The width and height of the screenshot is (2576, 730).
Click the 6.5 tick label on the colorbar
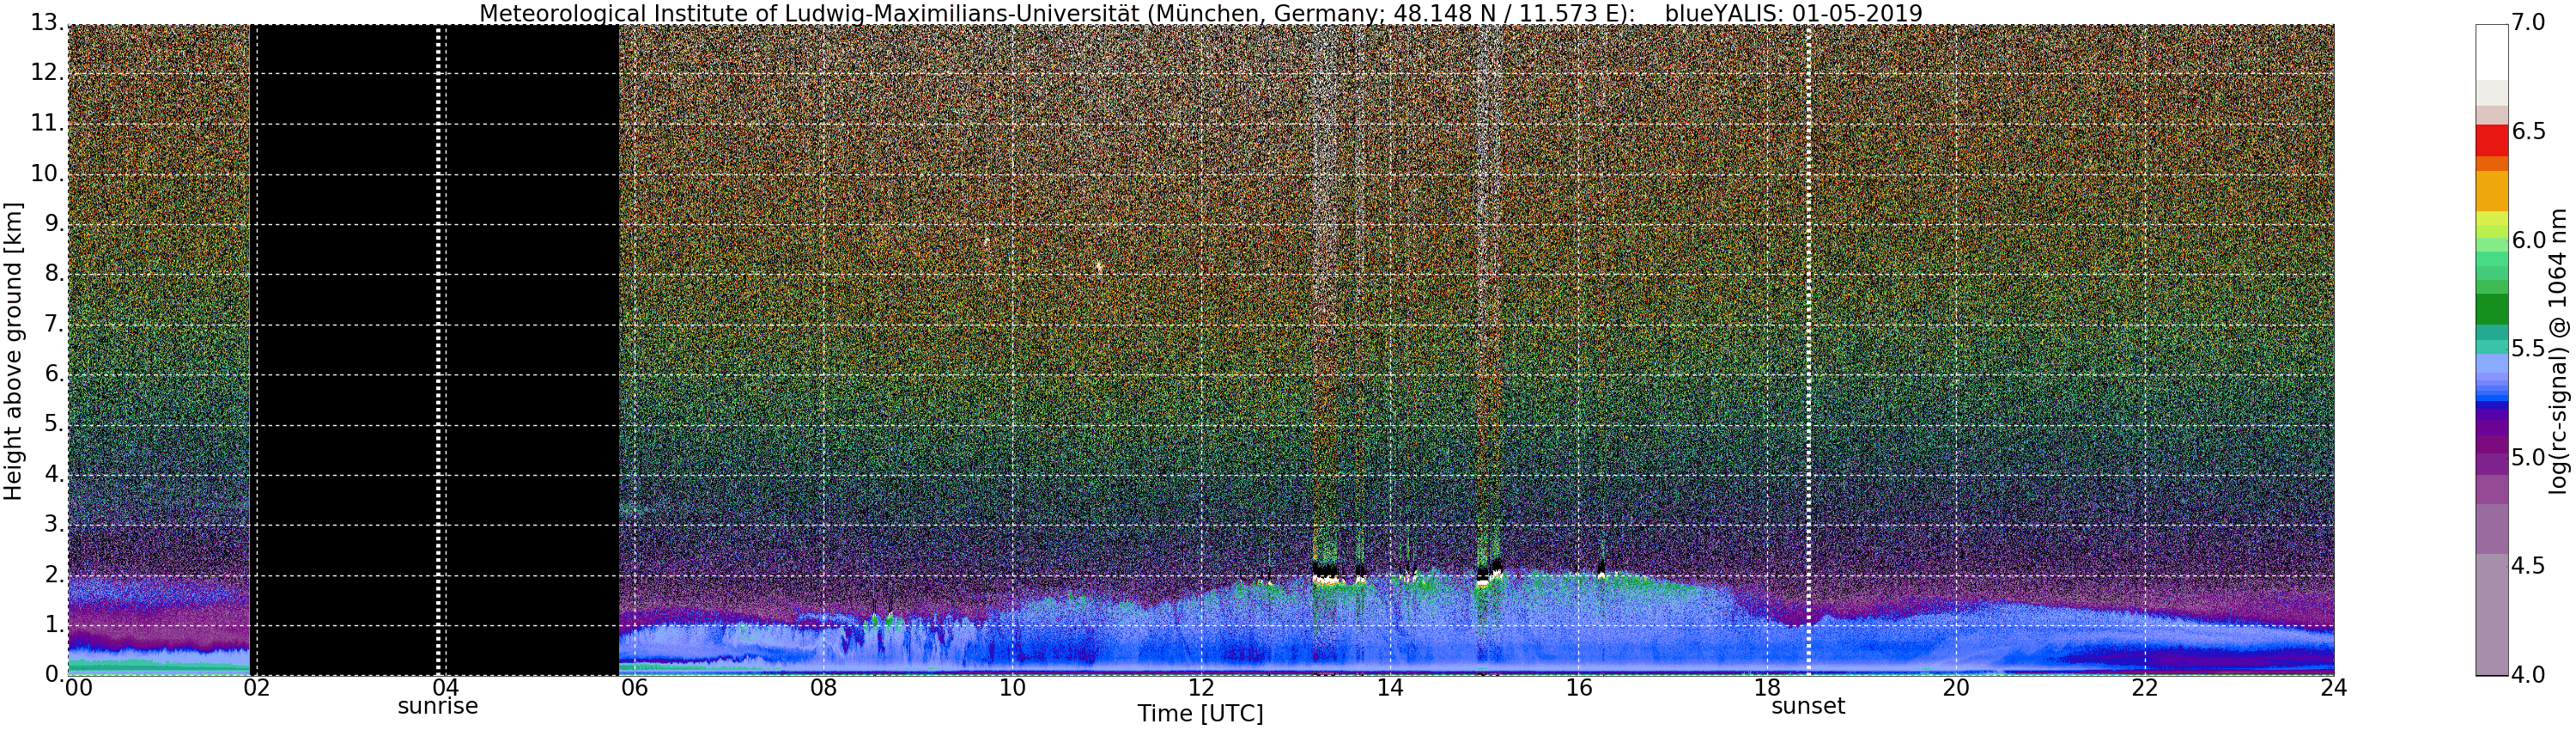(2528, 132)
